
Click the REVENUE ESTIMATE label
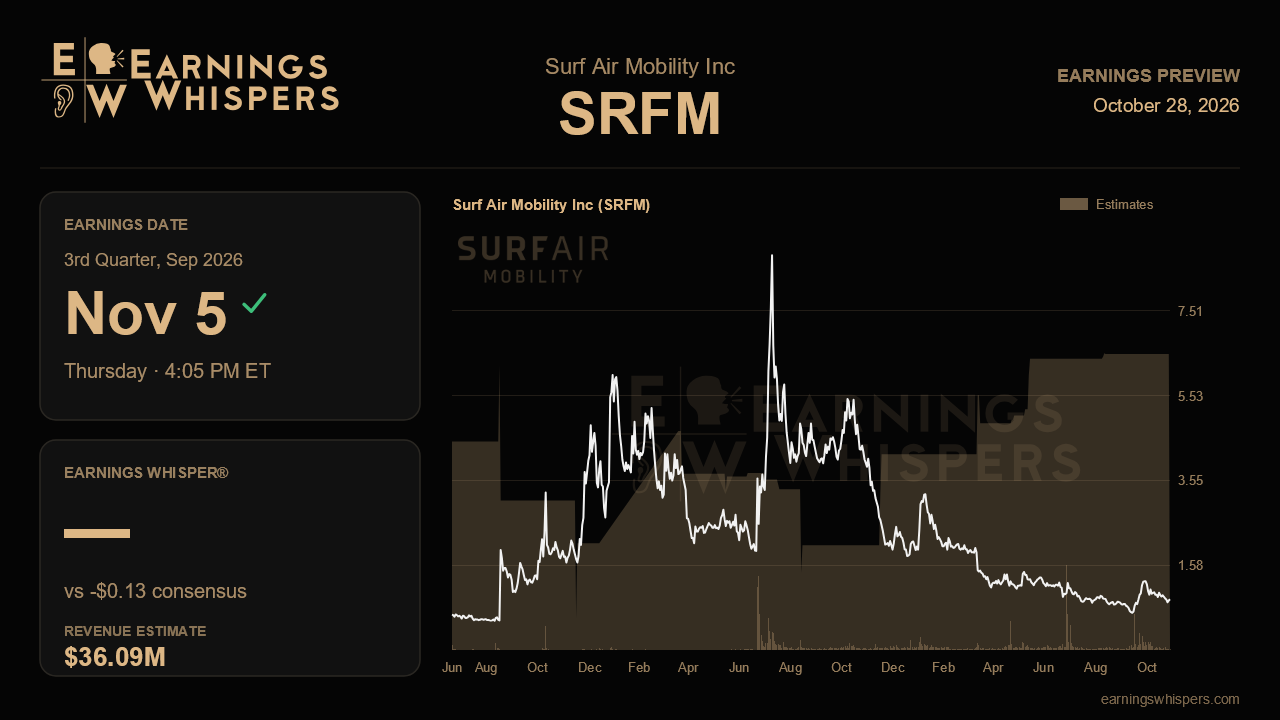pyautogui.click(x=135, y=631)
